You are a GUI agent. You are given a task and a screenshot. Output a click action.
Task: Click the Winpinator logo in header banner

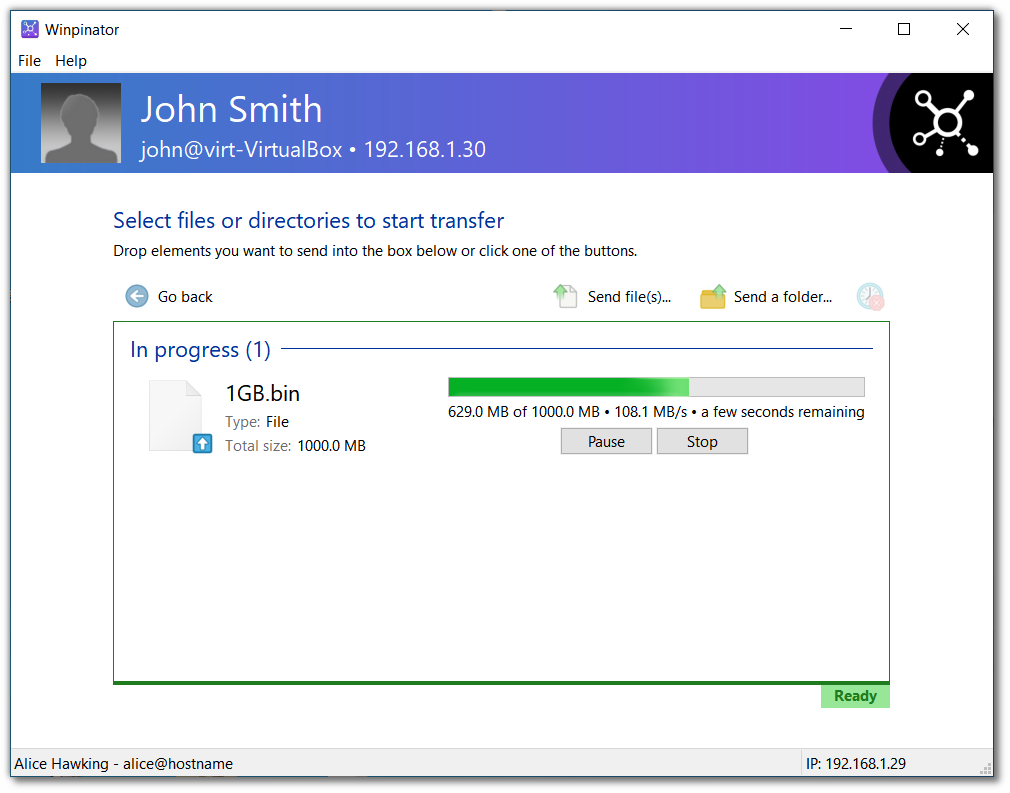(940, 123)
